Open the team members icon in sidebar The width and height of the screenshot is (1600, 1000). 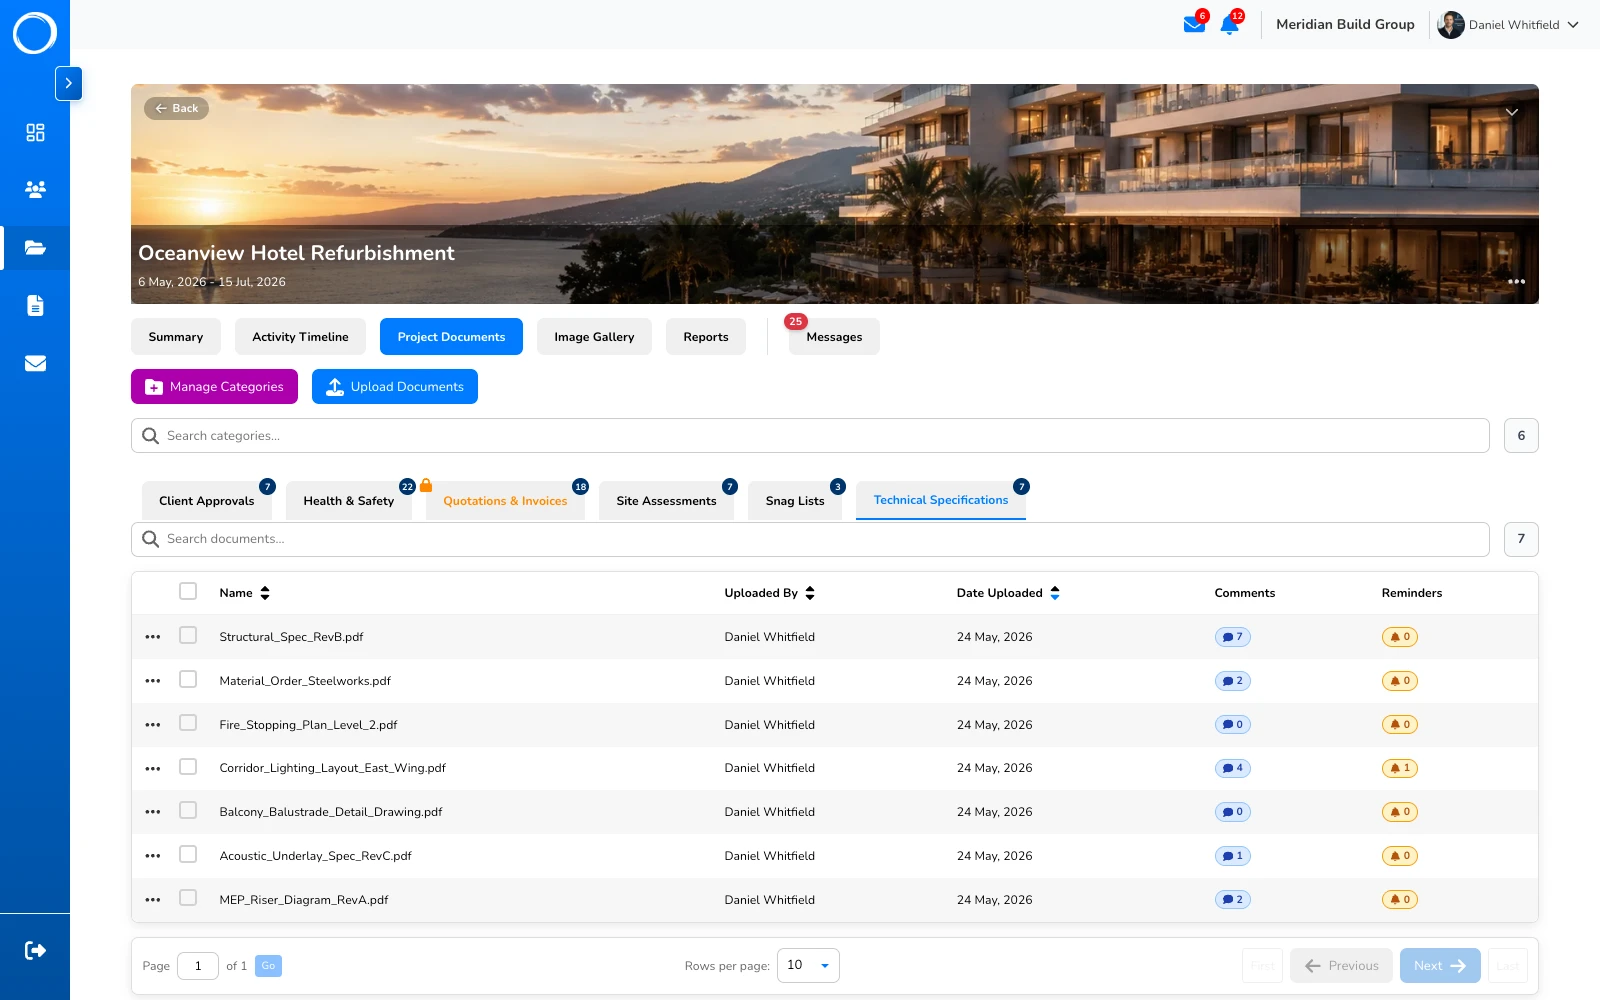click(35, 189)
